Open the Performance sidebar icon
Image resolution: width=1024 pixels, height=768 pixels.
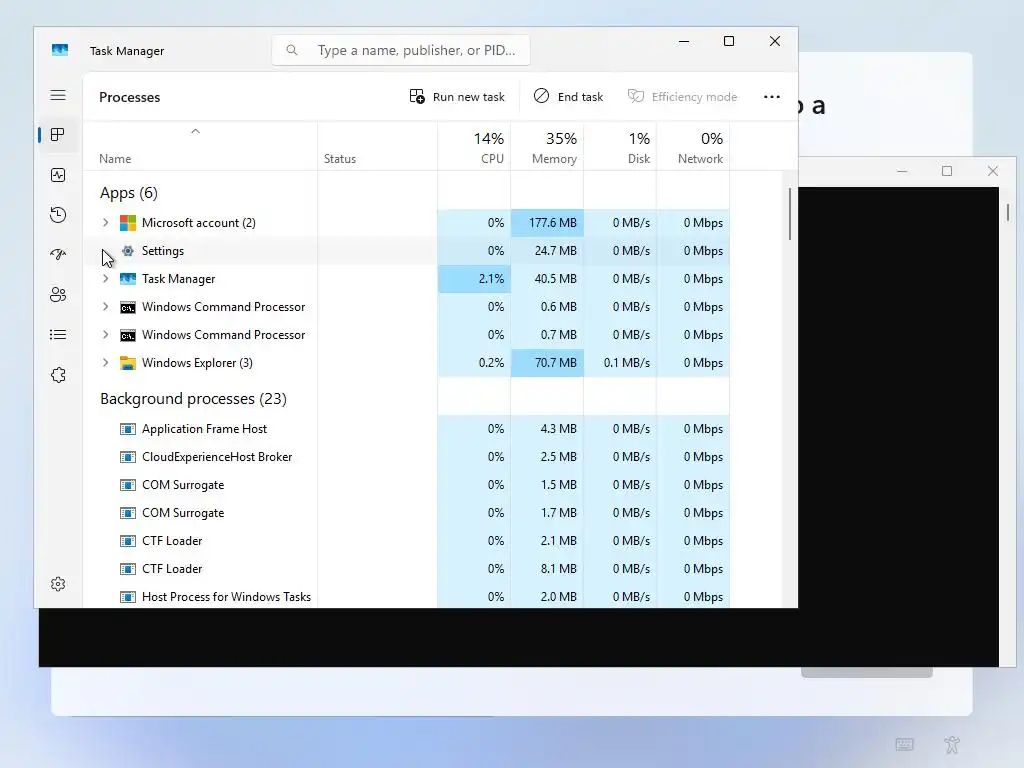58,175
